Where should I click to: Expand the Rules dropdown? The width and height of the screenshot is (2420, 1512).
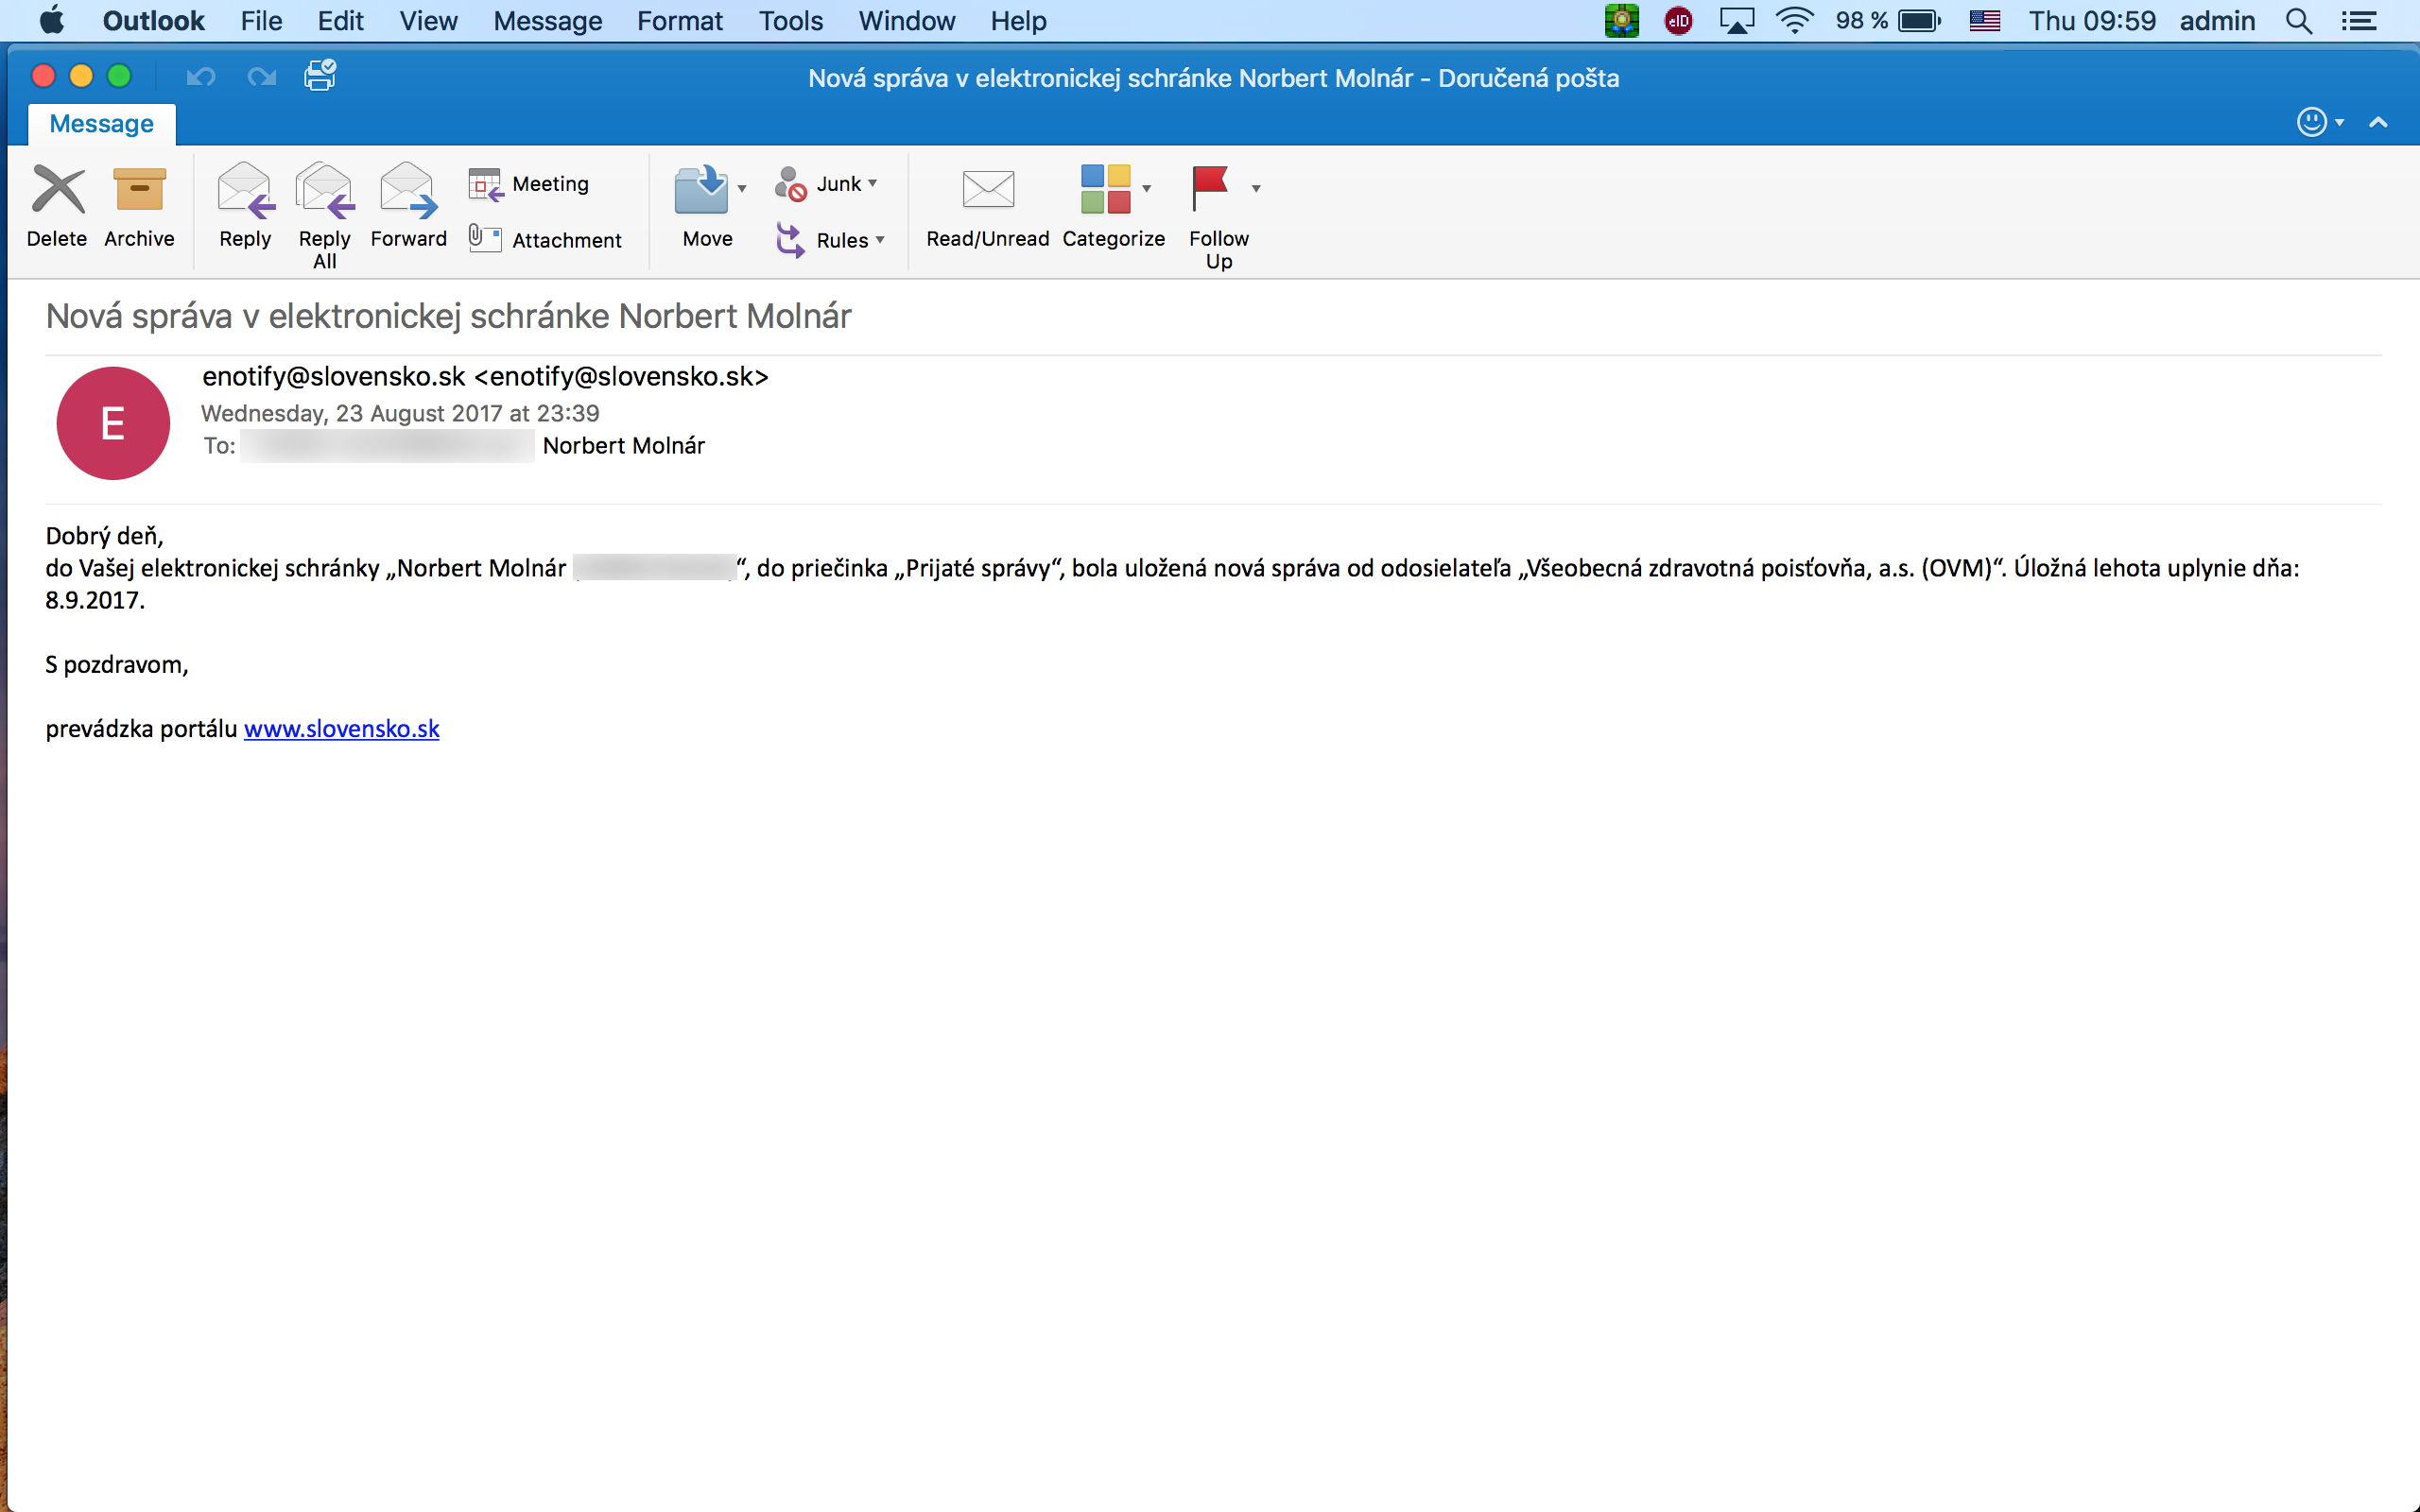[x=879, y=240]
